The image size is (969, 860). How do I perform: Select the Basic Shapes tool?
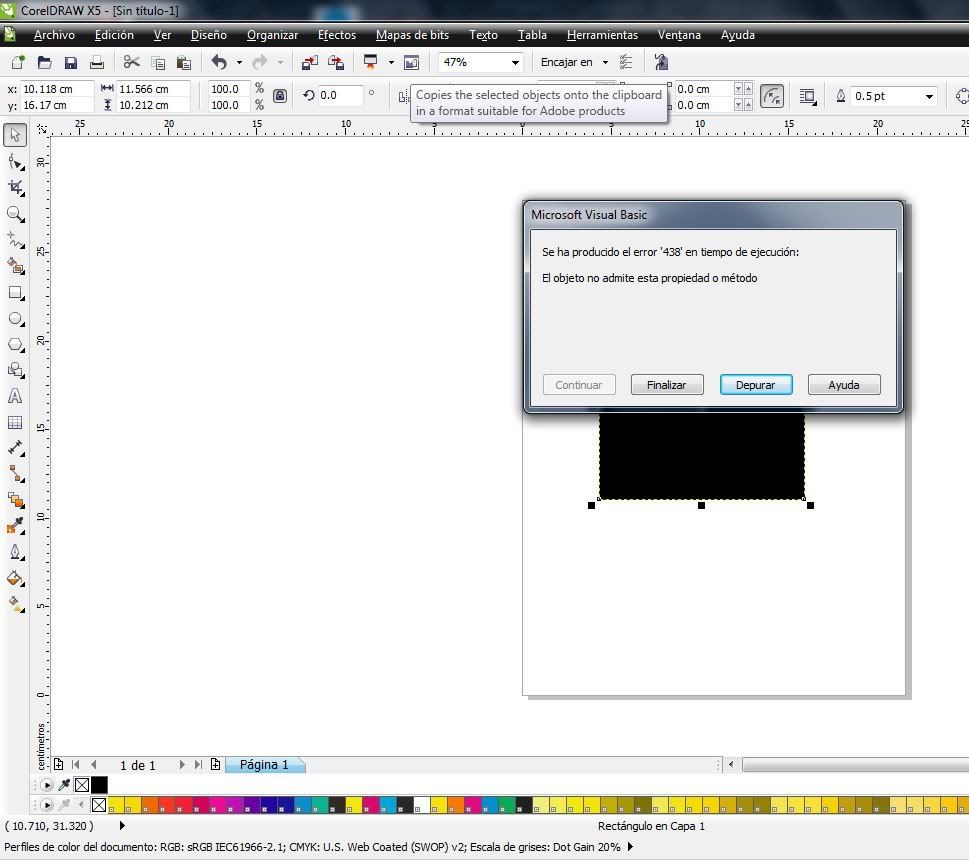15,370
